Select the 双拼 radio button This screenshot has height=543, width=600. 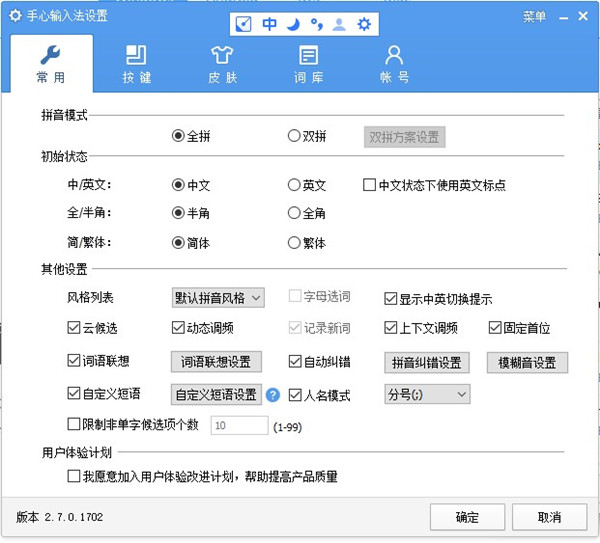pyautogui.click(x=294, y=137)
